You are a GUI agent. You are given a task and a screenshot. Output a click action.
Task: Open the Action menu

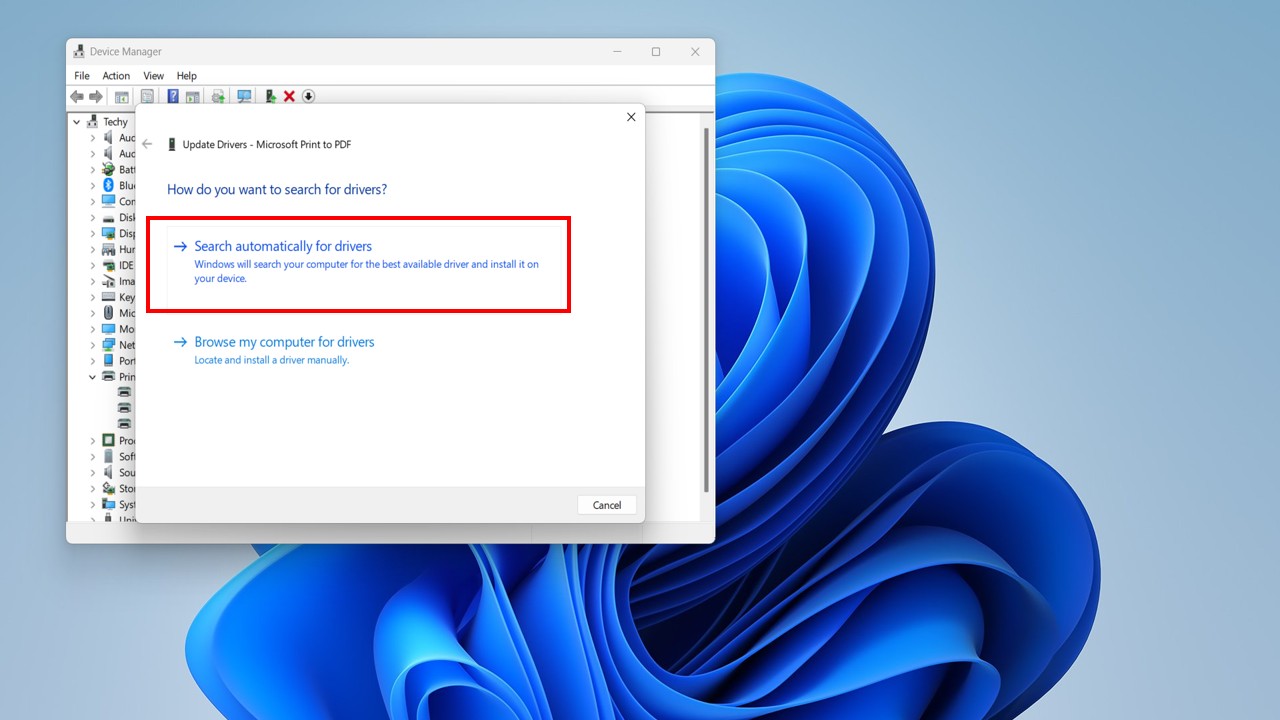click(116, 76)
